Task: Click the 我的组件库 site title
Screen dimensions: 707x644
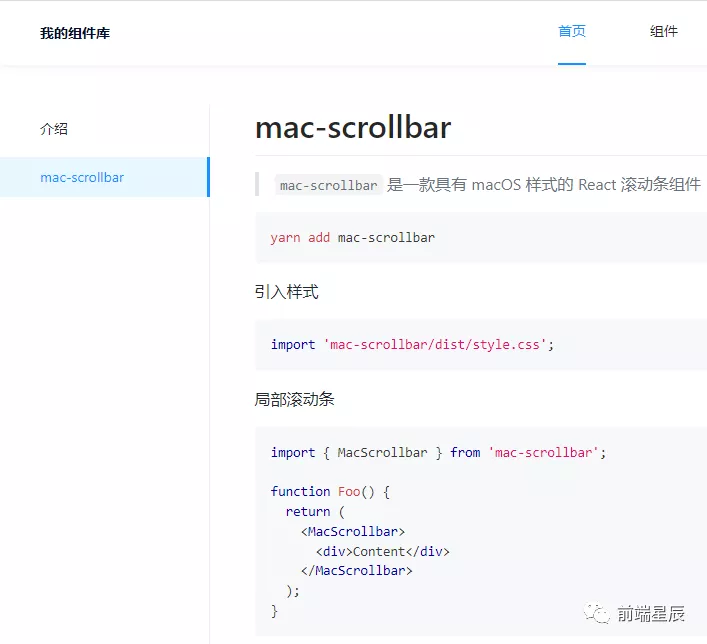Action: (x=75, y=33)
